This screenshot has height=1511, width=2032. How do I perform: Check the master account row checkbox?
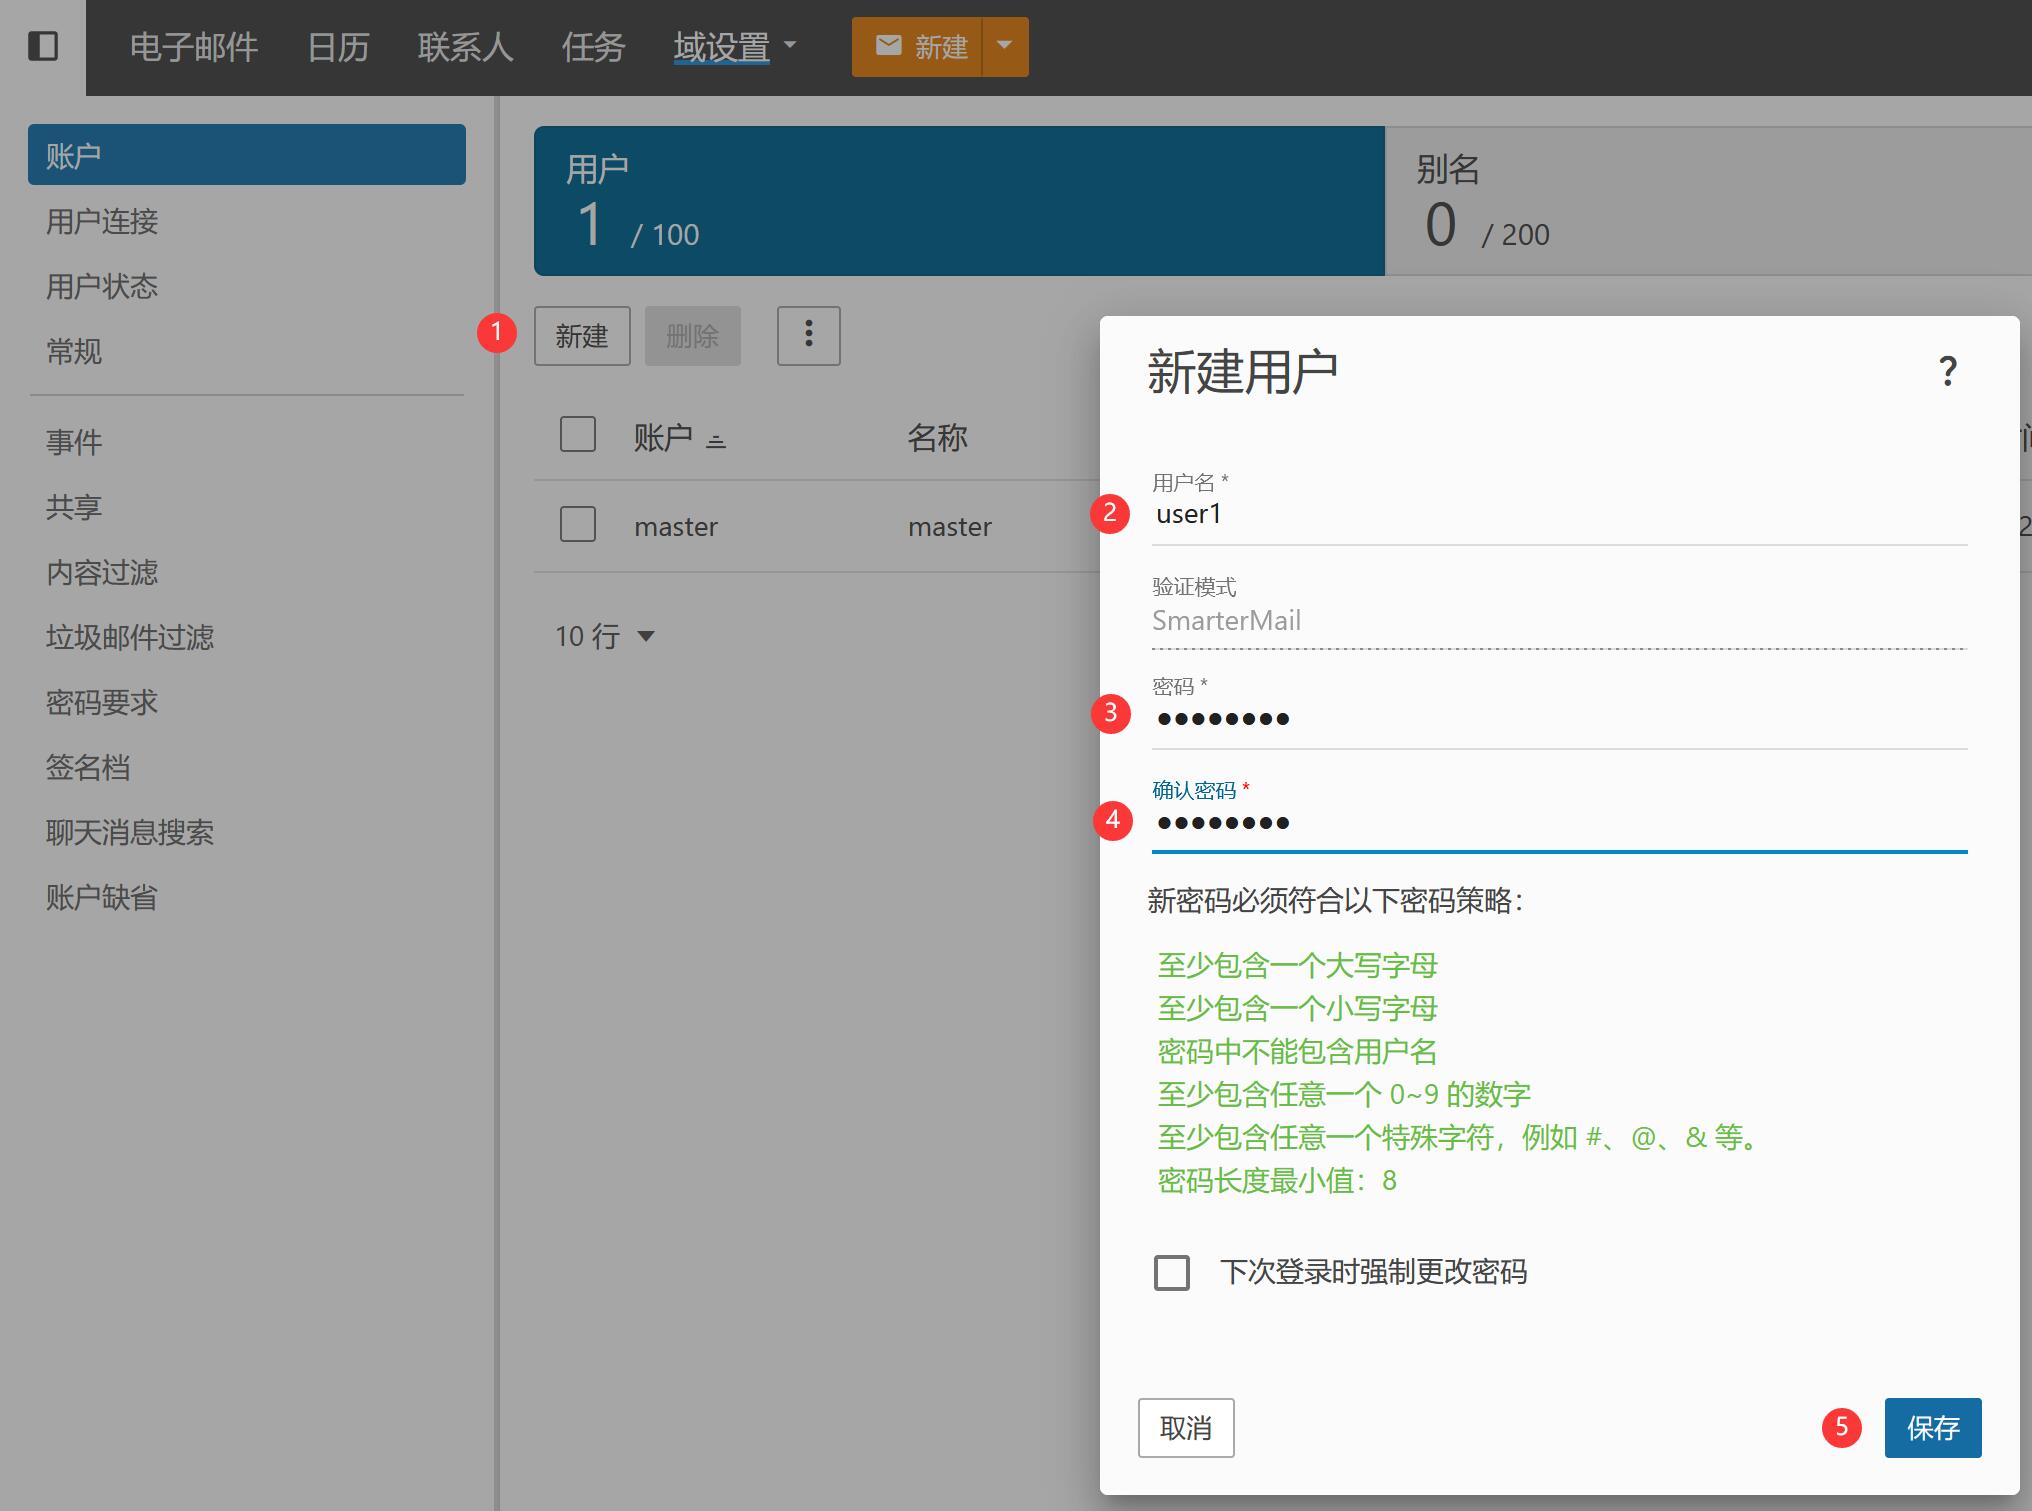click(x=578, y=524)
